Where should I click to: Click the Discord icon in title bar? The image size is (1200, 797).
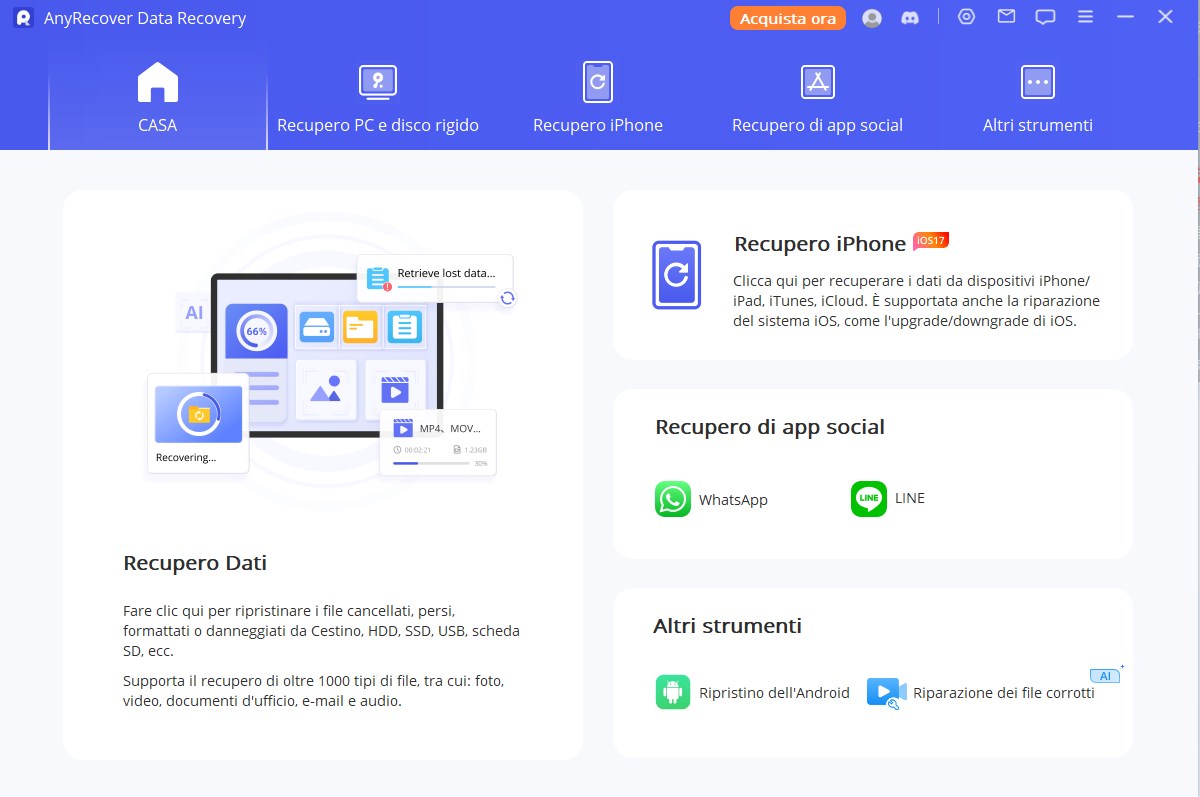[x=910, y=18]
